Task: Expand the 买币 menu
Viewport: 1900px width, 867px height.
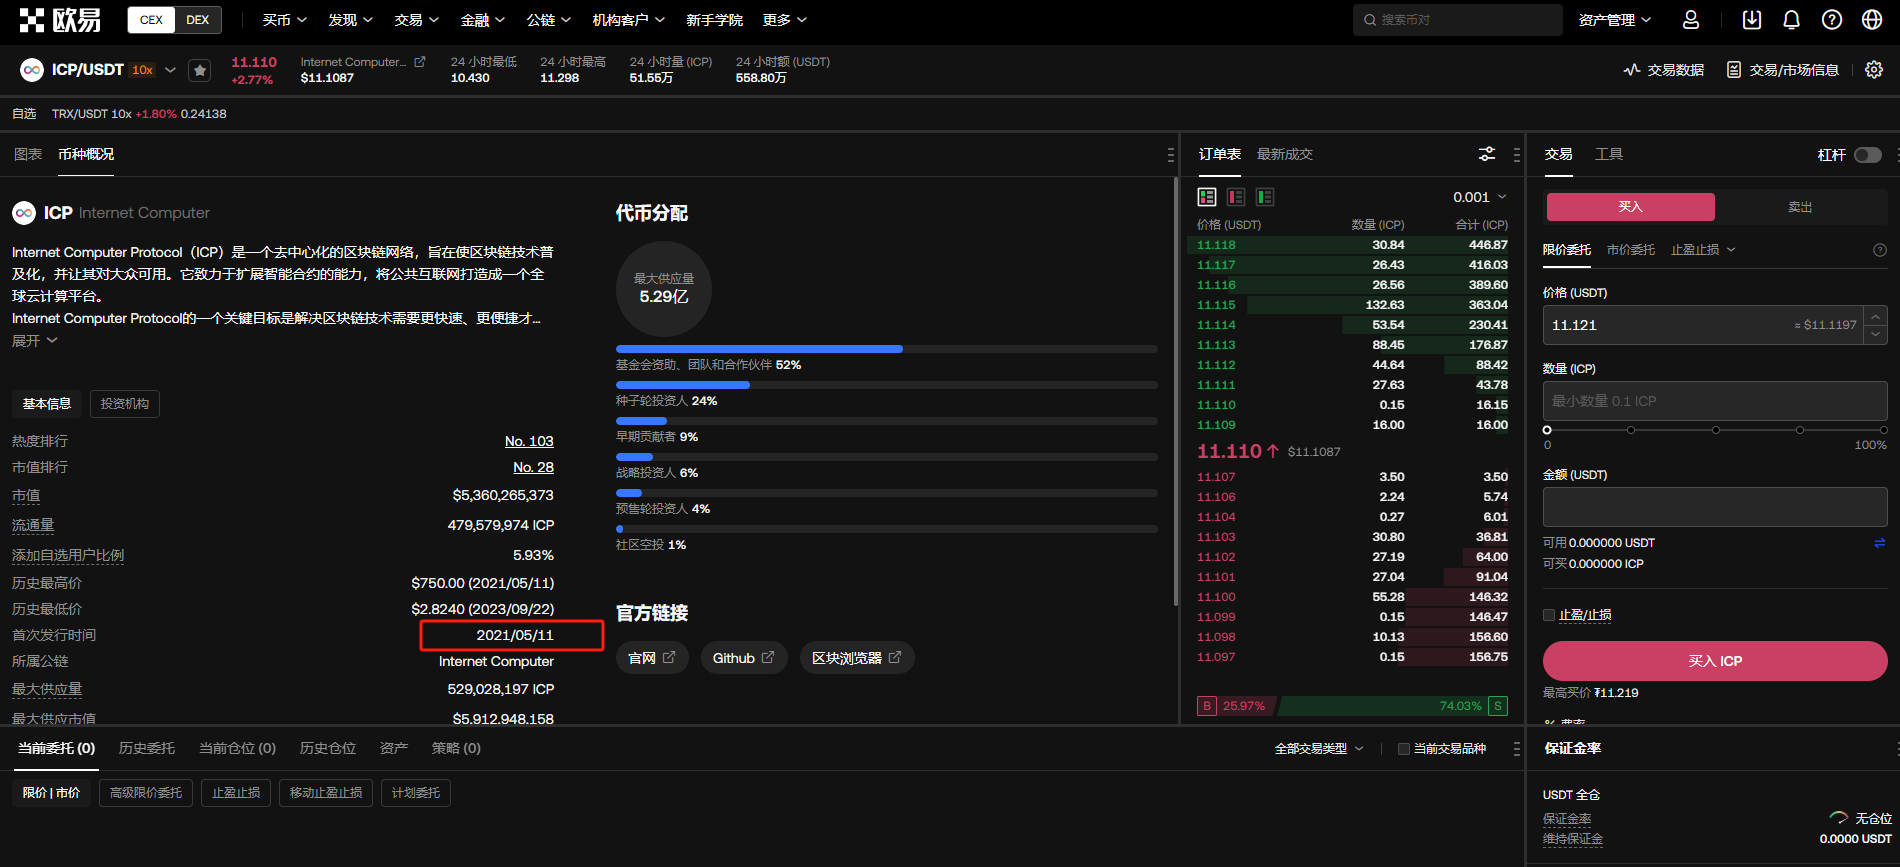Action: tap(285, 20)
